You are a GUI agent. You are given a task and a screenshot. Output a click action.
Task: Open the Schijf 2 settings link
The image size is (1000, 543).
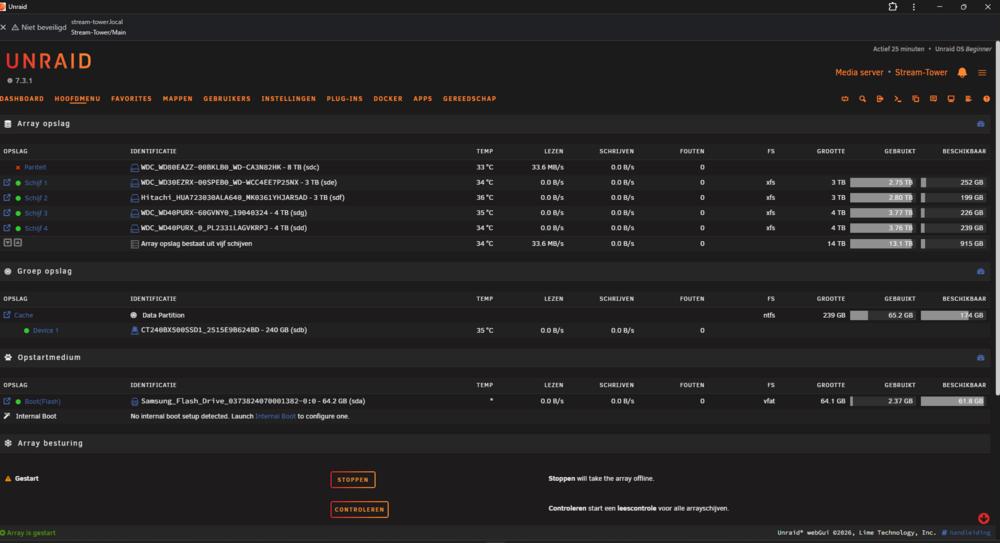click(36, 198)
